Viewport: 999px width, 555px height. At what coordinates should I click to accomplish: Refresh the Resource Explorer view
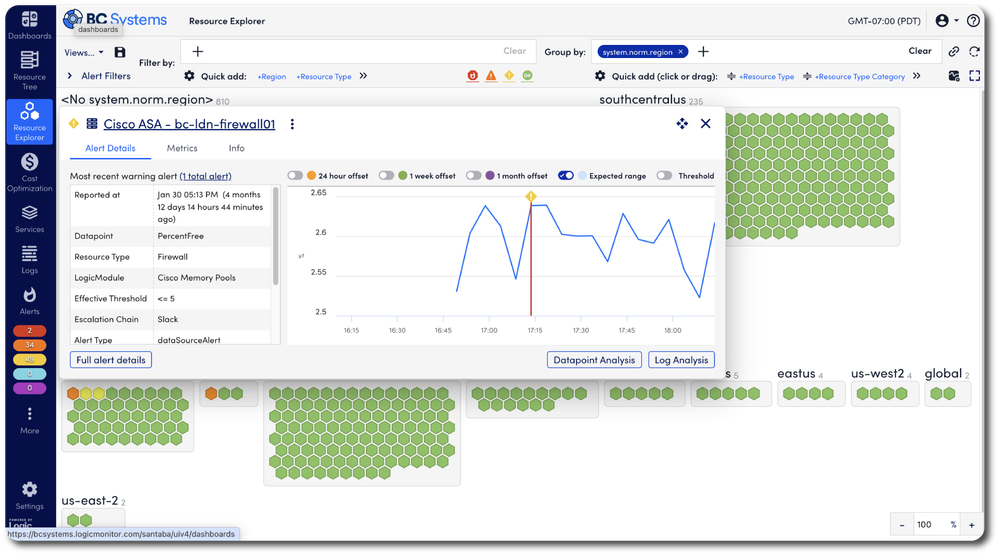[x=974, y=52]
